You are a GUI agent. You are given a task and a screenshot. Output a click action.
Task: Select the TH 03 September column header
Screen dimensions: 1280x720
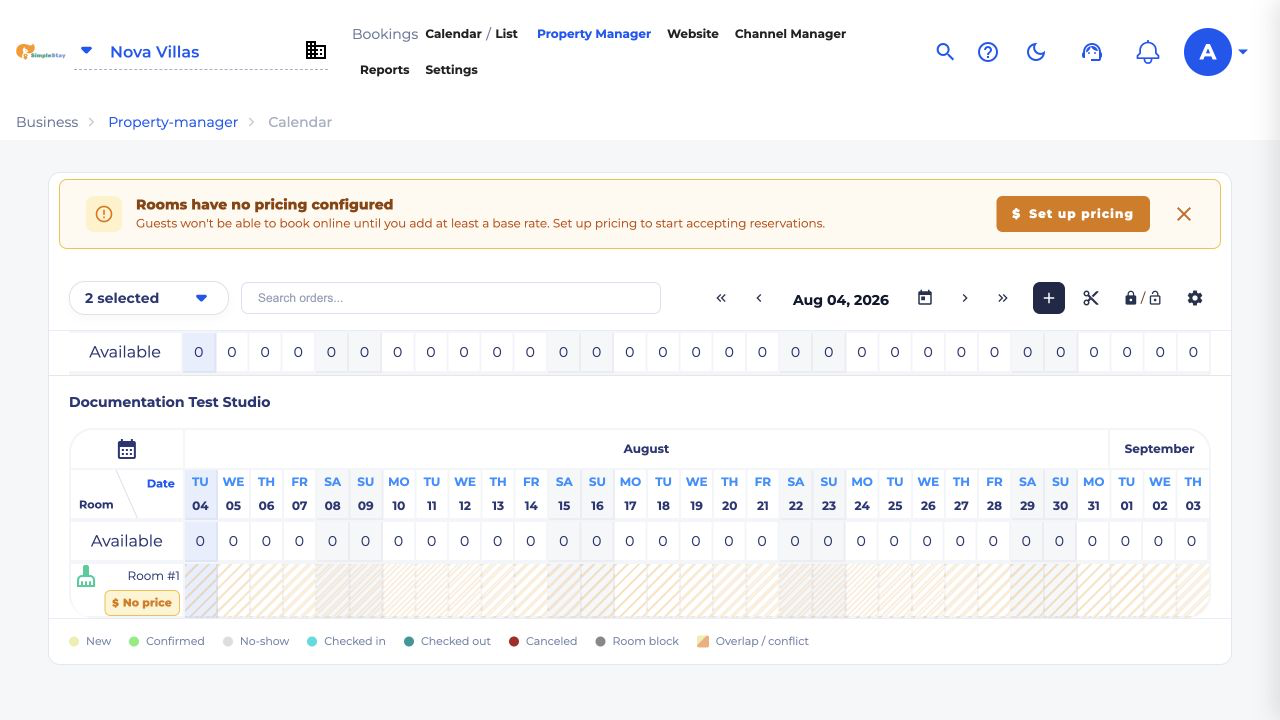click(1193, 494)
